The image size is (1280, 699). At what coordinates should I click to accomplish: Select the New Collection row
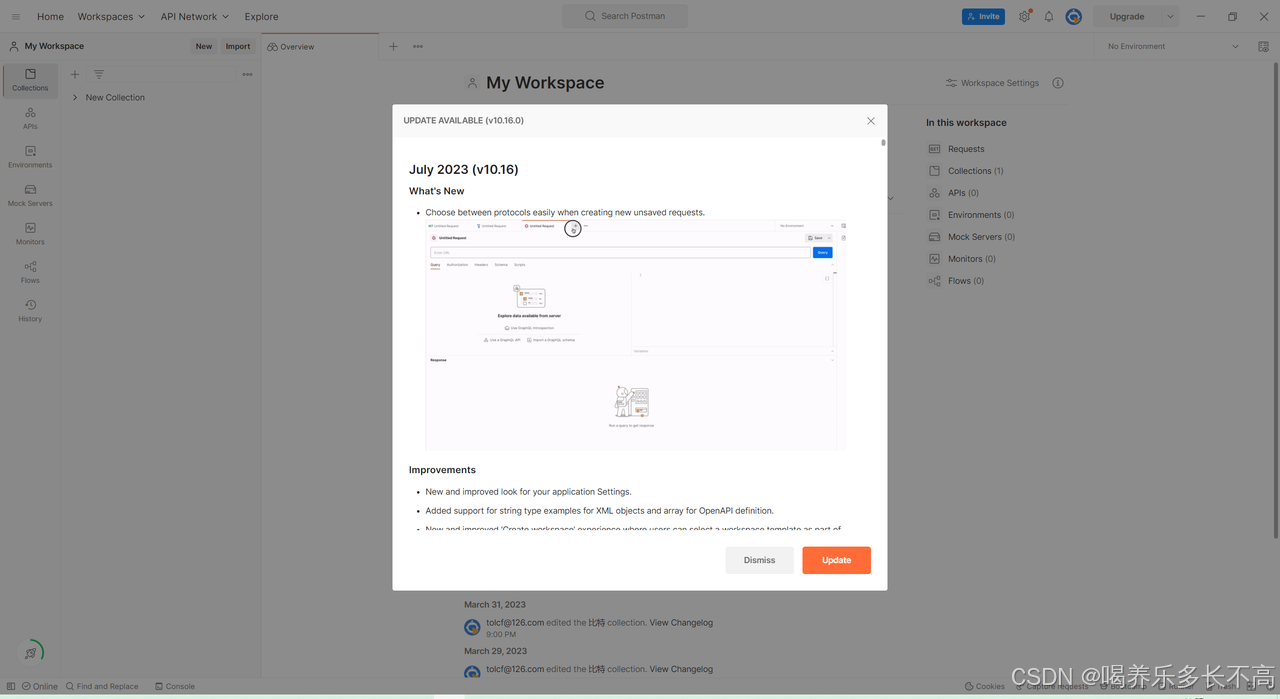tap(163, 98)
